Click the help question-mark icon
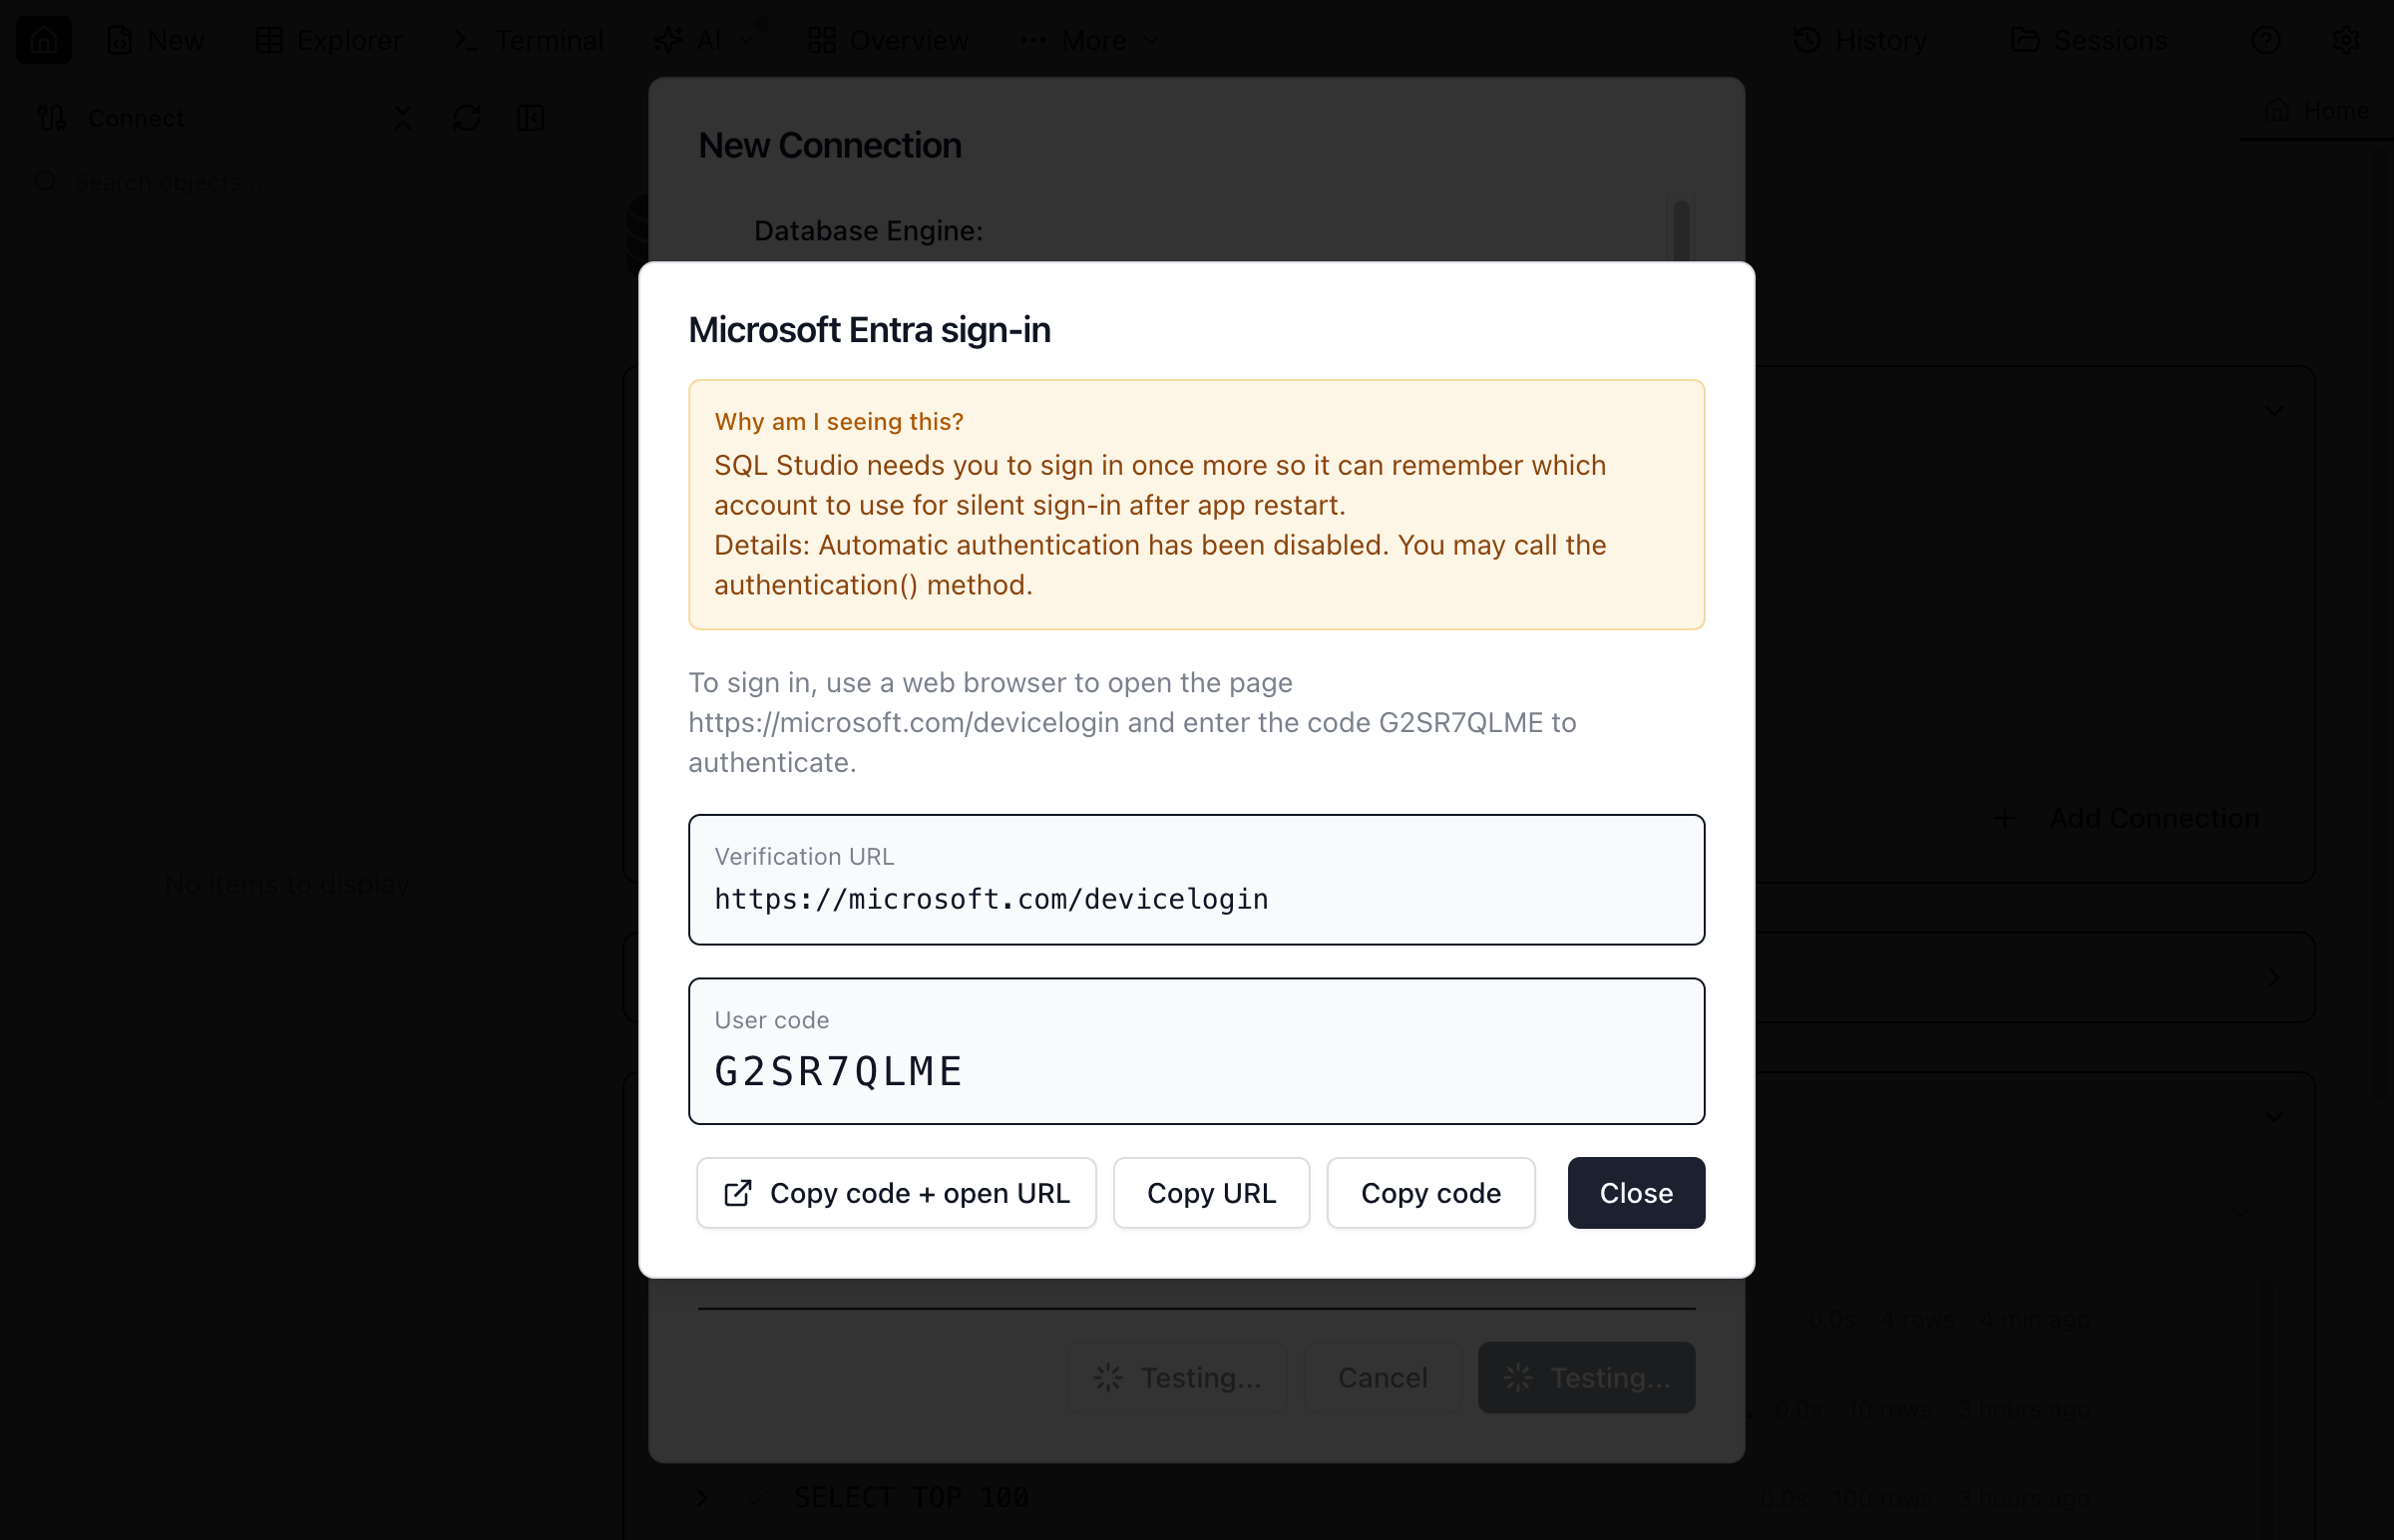The image size is (2394, 1540). (x=2267, y=40)
